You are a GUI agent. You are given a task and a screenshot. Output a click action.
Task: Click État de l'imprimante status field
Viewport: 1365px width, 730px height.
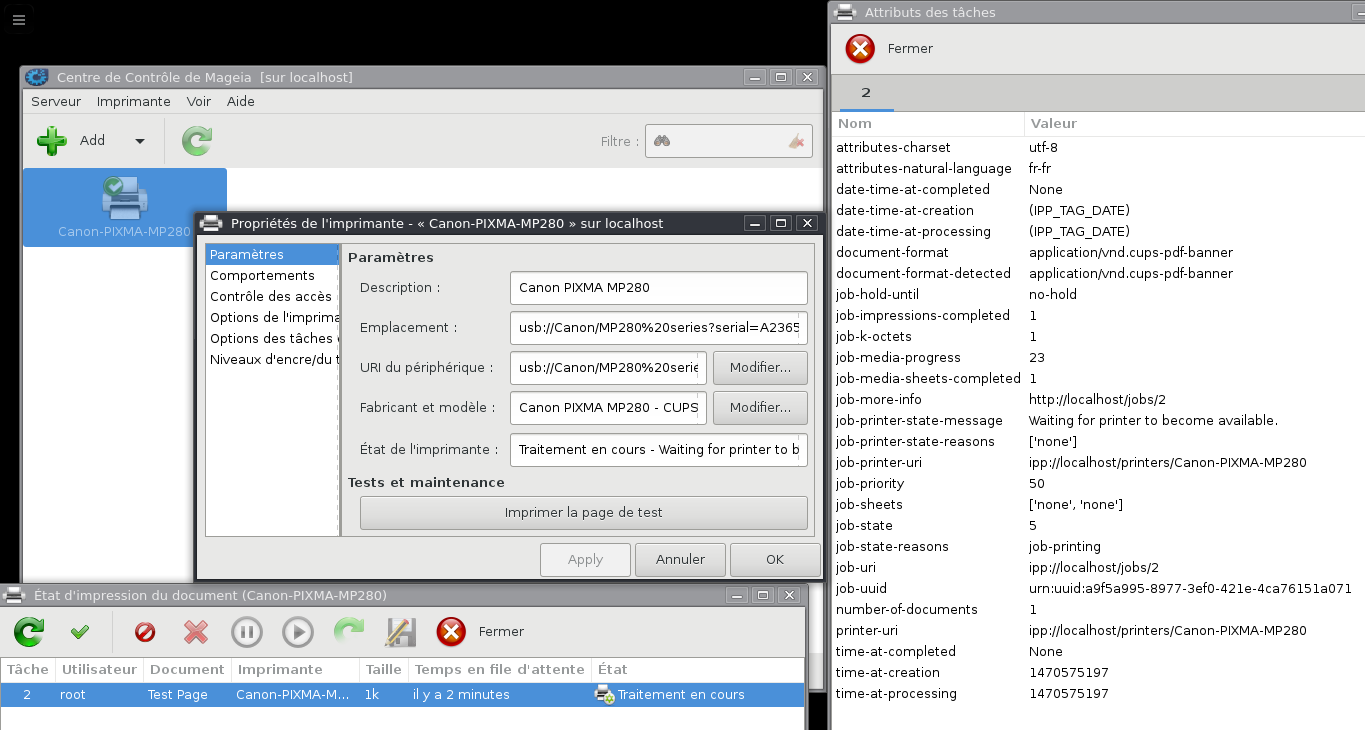pyautogui.click(x=658, y=449)
